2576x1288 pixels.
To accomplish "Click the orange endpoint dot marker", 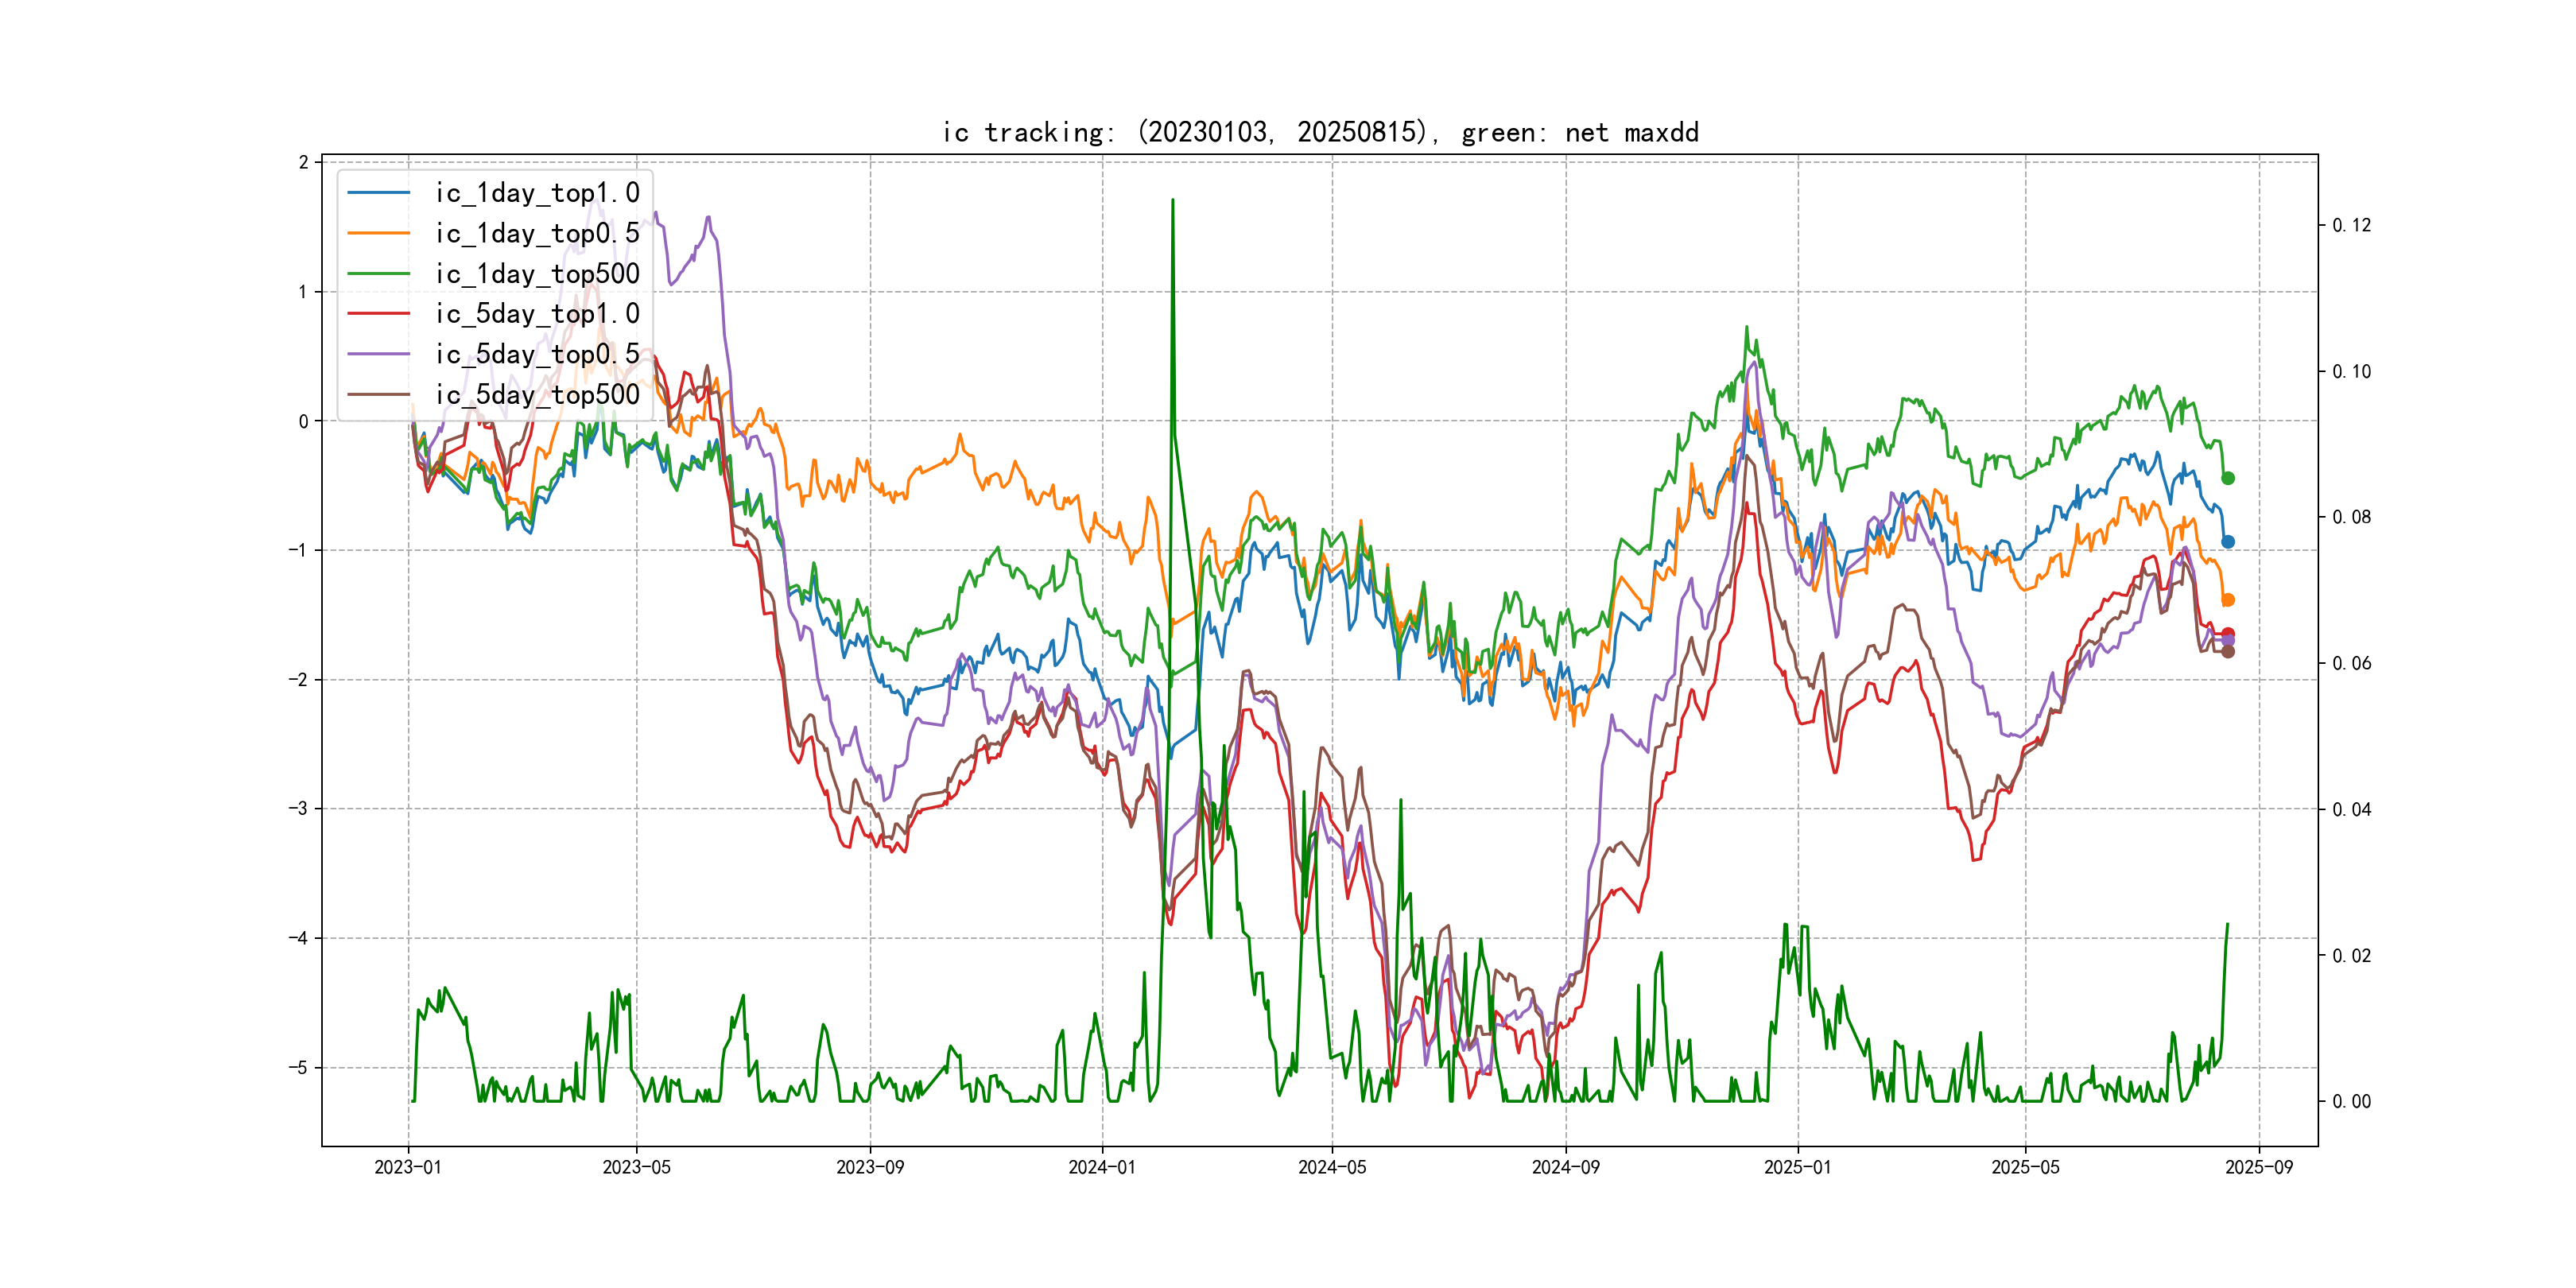I will [x=2228, y=600].
